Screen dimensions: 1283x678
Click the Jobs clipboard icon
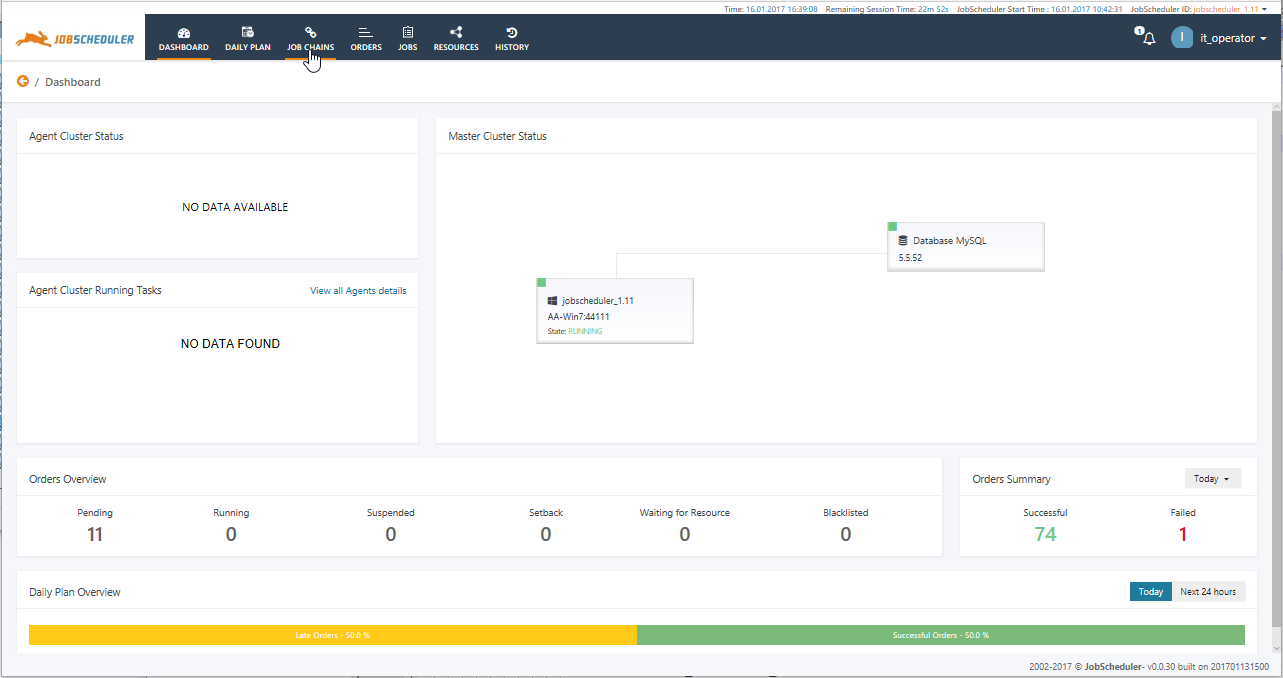pyautogui.click(x=407, y=32)
